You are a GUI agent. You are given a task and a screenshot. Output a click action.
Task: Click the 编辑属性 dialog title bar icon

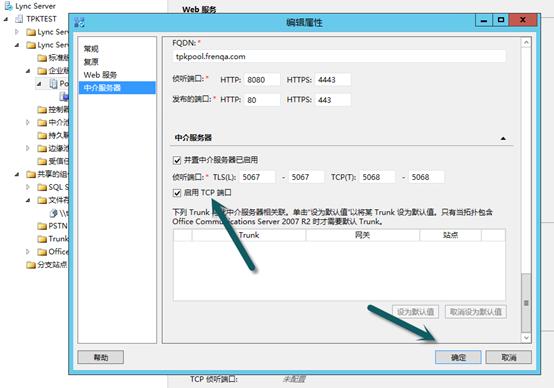coord(79,22)
